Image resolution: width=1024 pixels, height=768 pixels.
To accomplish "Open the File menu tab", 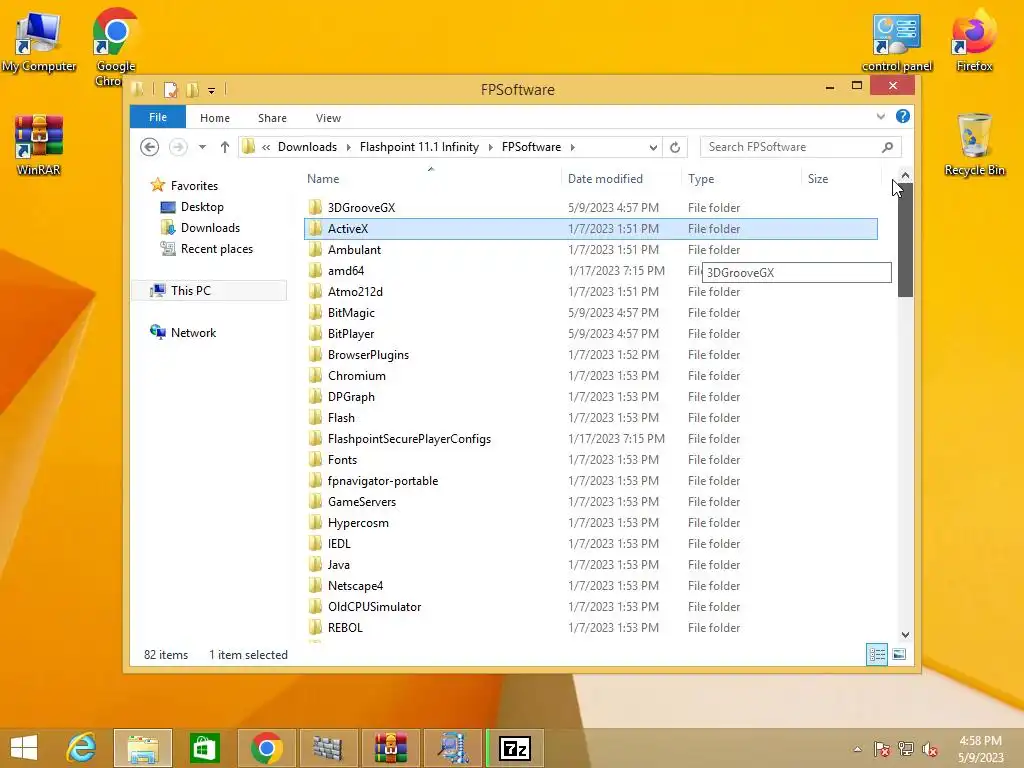I will [158, 117].
